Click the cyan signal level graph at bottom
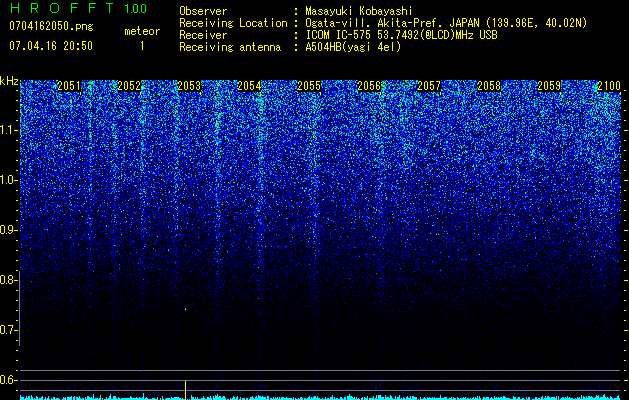Viewport: 629px width, 400px height. [x=320, y=397]
